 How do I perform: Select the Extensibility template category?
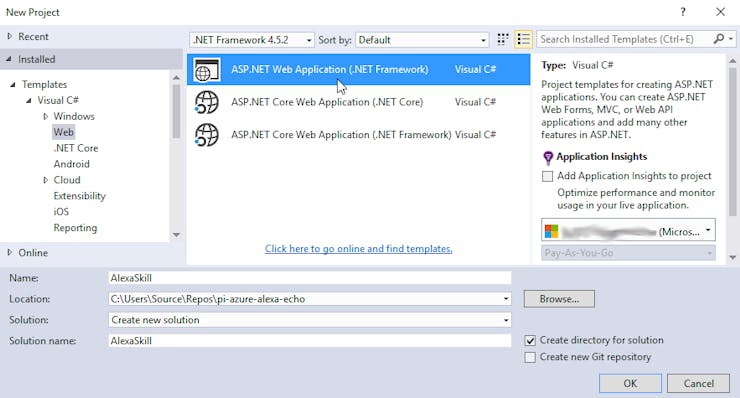79,196
